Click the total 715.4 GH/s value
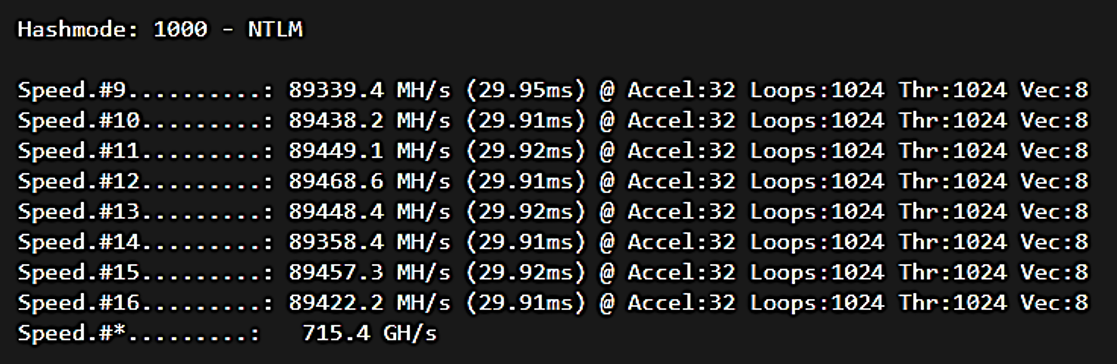Viewport: 1117px width, 364px height. [370, 333]
